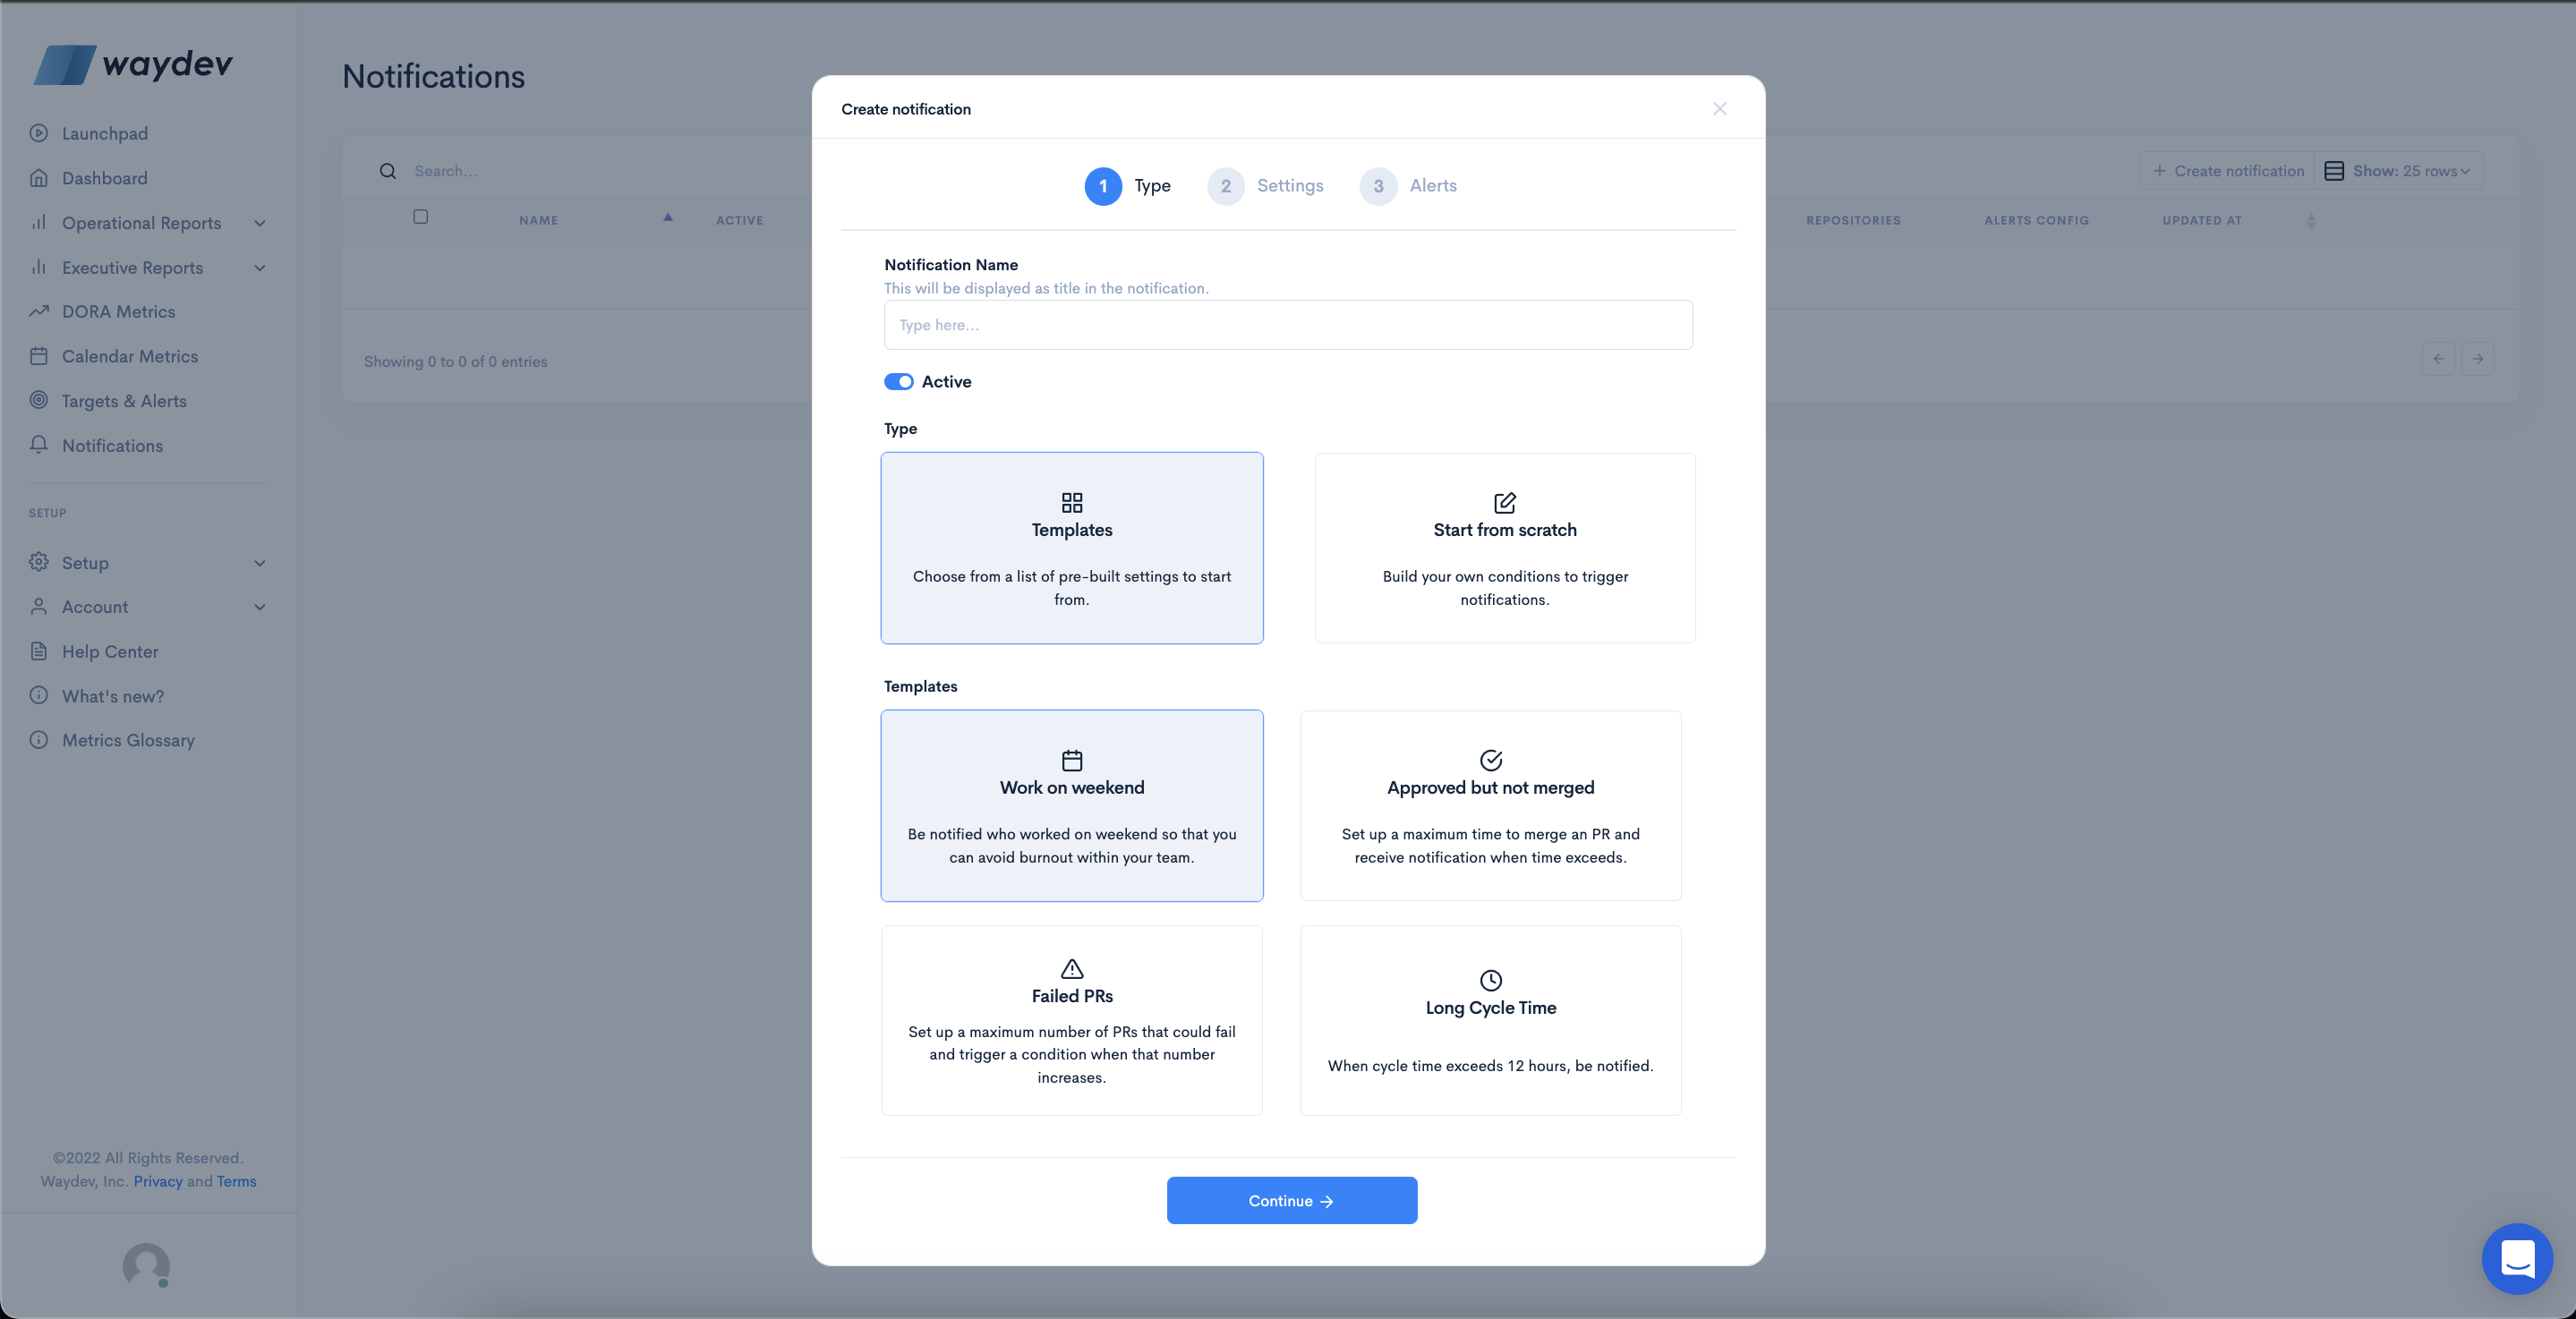
Task: Open the chat support bubble icon
Action: click(2516, 1258)
